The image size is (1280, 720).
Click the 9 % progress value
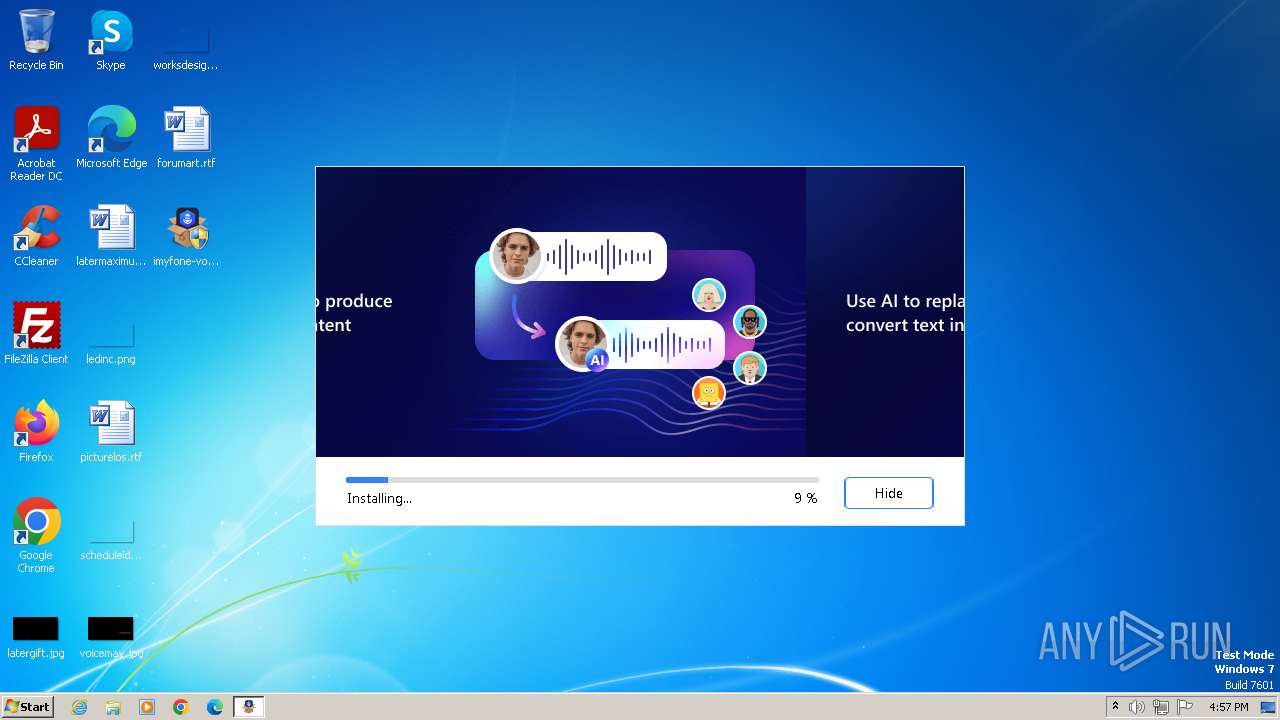(805, 498)
